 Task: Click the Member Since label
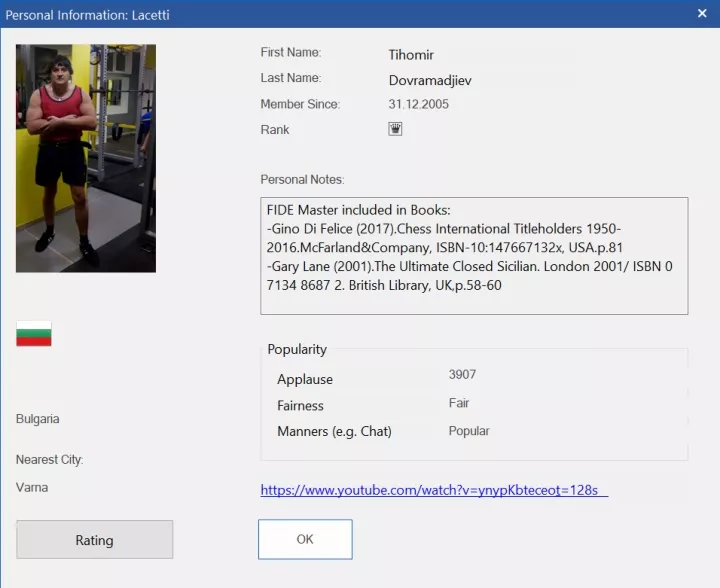(300, 104)
